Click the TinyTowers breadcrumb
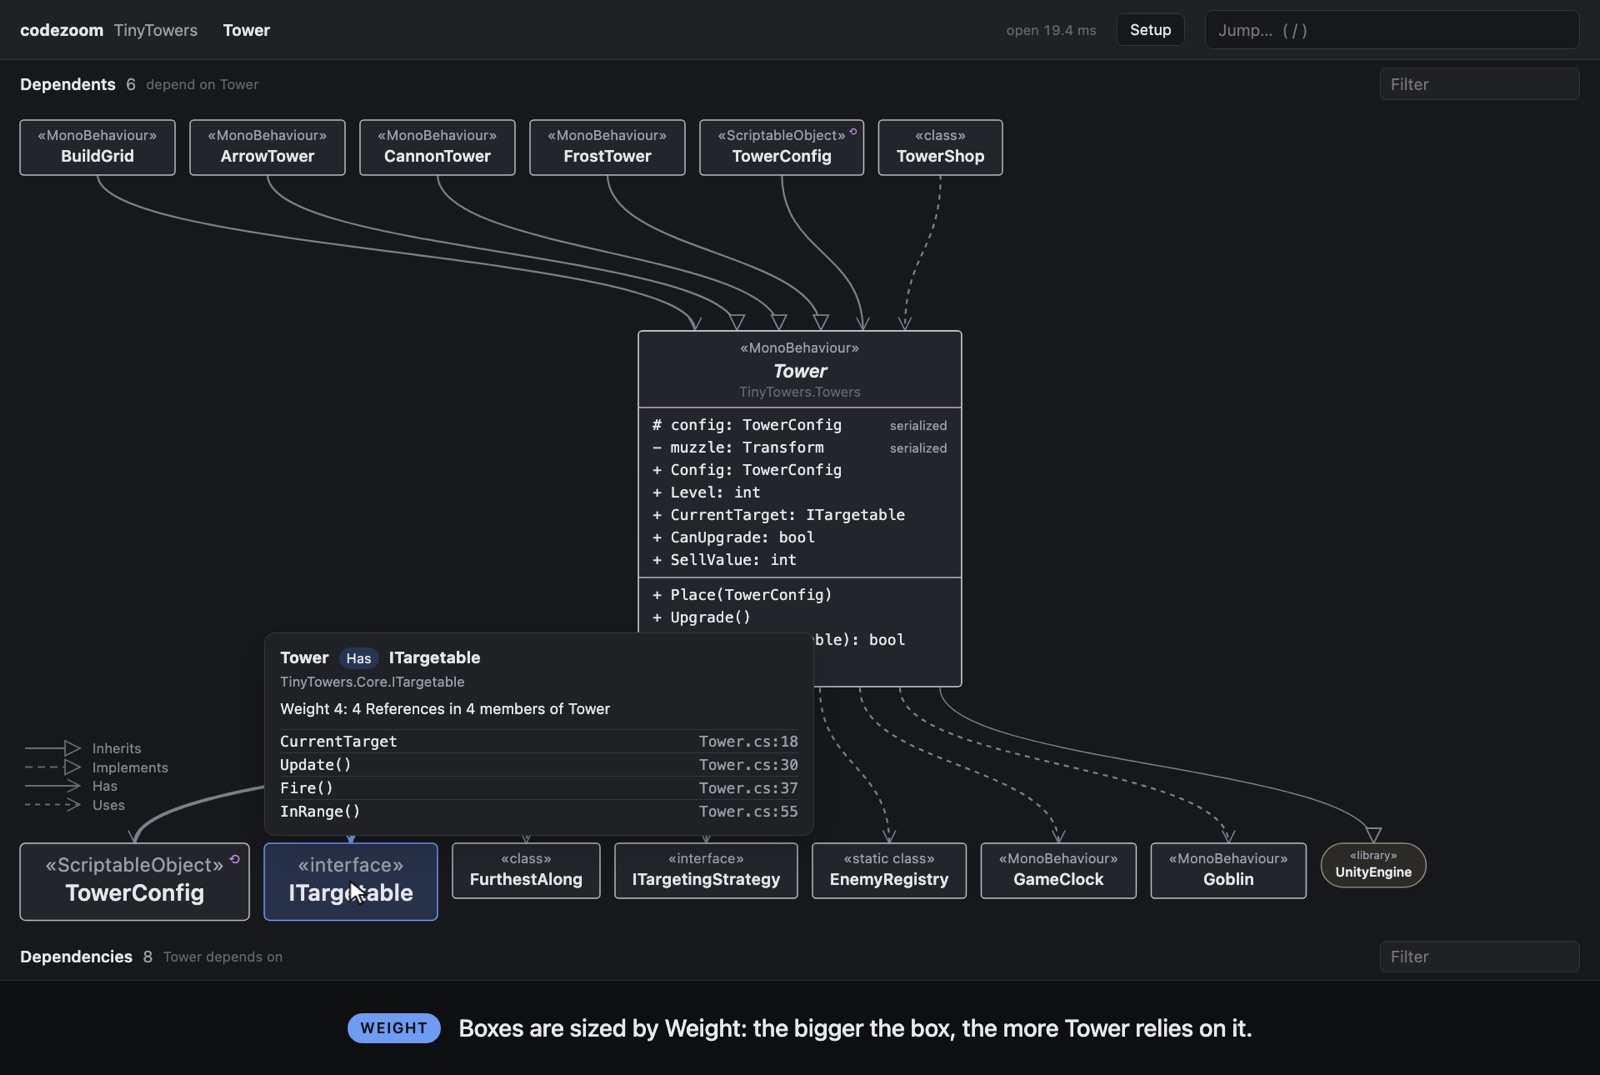Viewport: 1600px width, 1075px height. pos(155,30)
